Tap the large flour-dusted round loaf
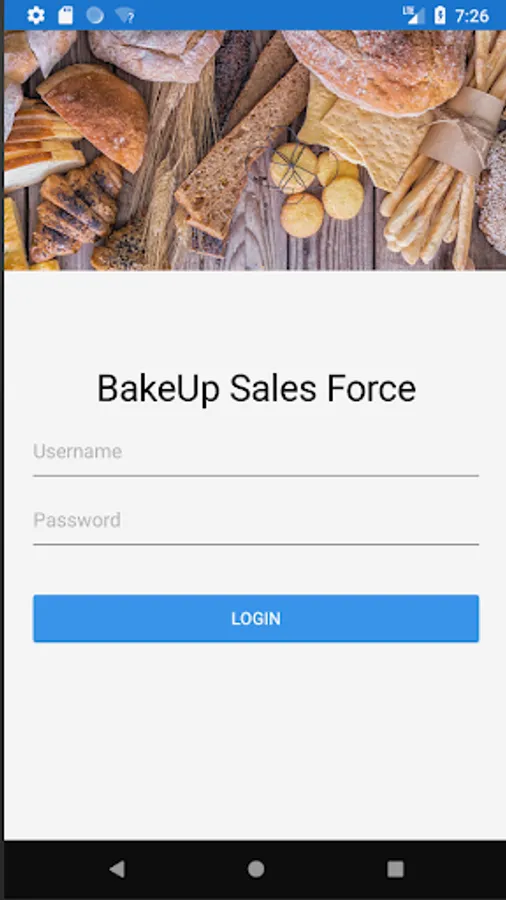This screenshot has height=900, width=506. [x=377, y=70]
